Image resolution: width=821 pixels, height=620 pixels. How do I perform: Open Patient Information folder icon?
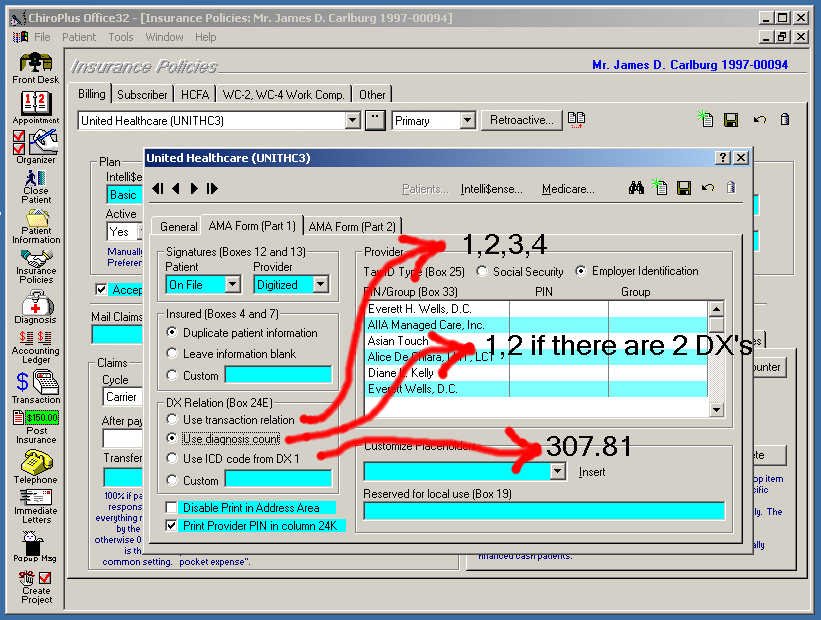(36, 227)
